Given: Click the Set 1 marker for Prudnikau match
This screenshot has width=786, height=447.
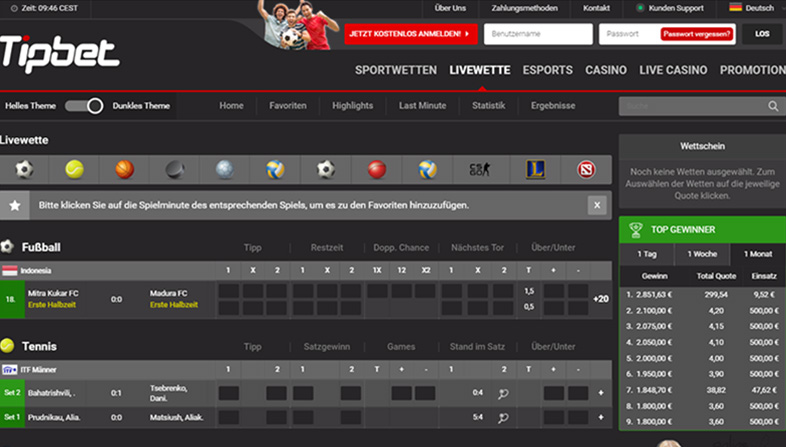Looking at the screenshot, I should coord(12,417).
